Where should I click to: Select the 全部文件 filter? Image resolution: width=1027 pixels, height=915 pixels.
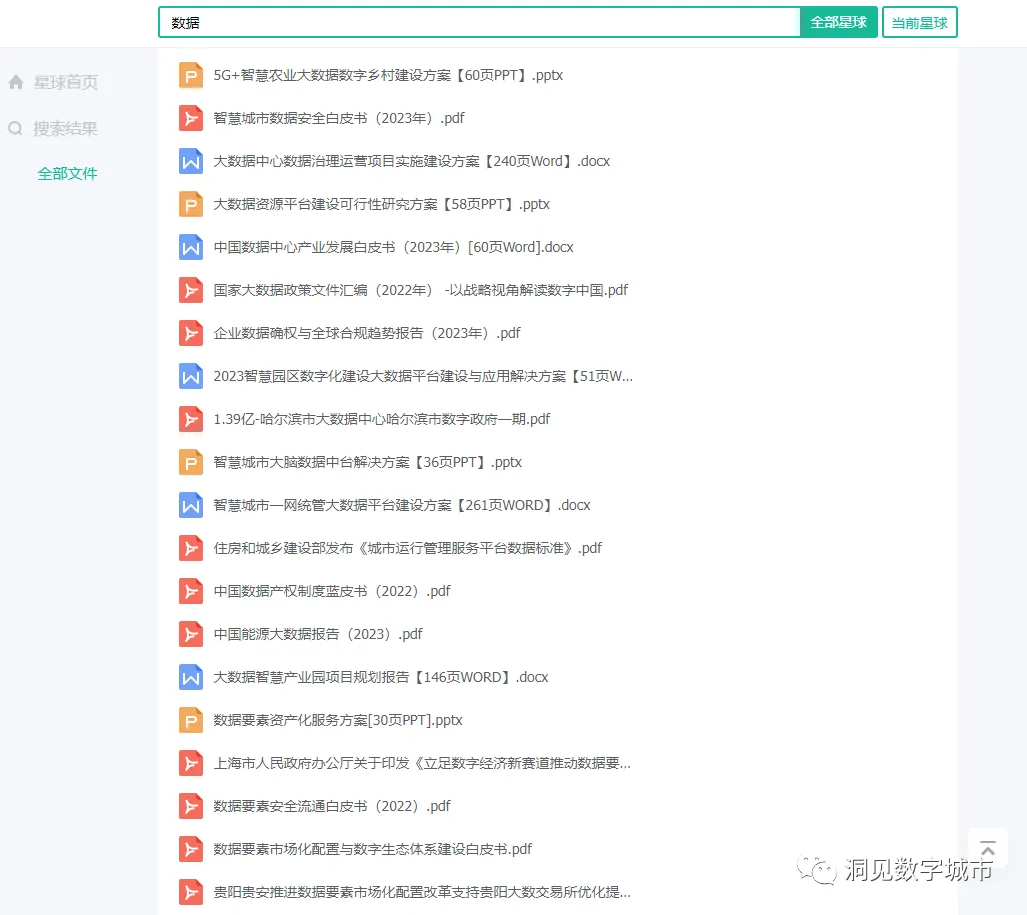tap(67, 174)
